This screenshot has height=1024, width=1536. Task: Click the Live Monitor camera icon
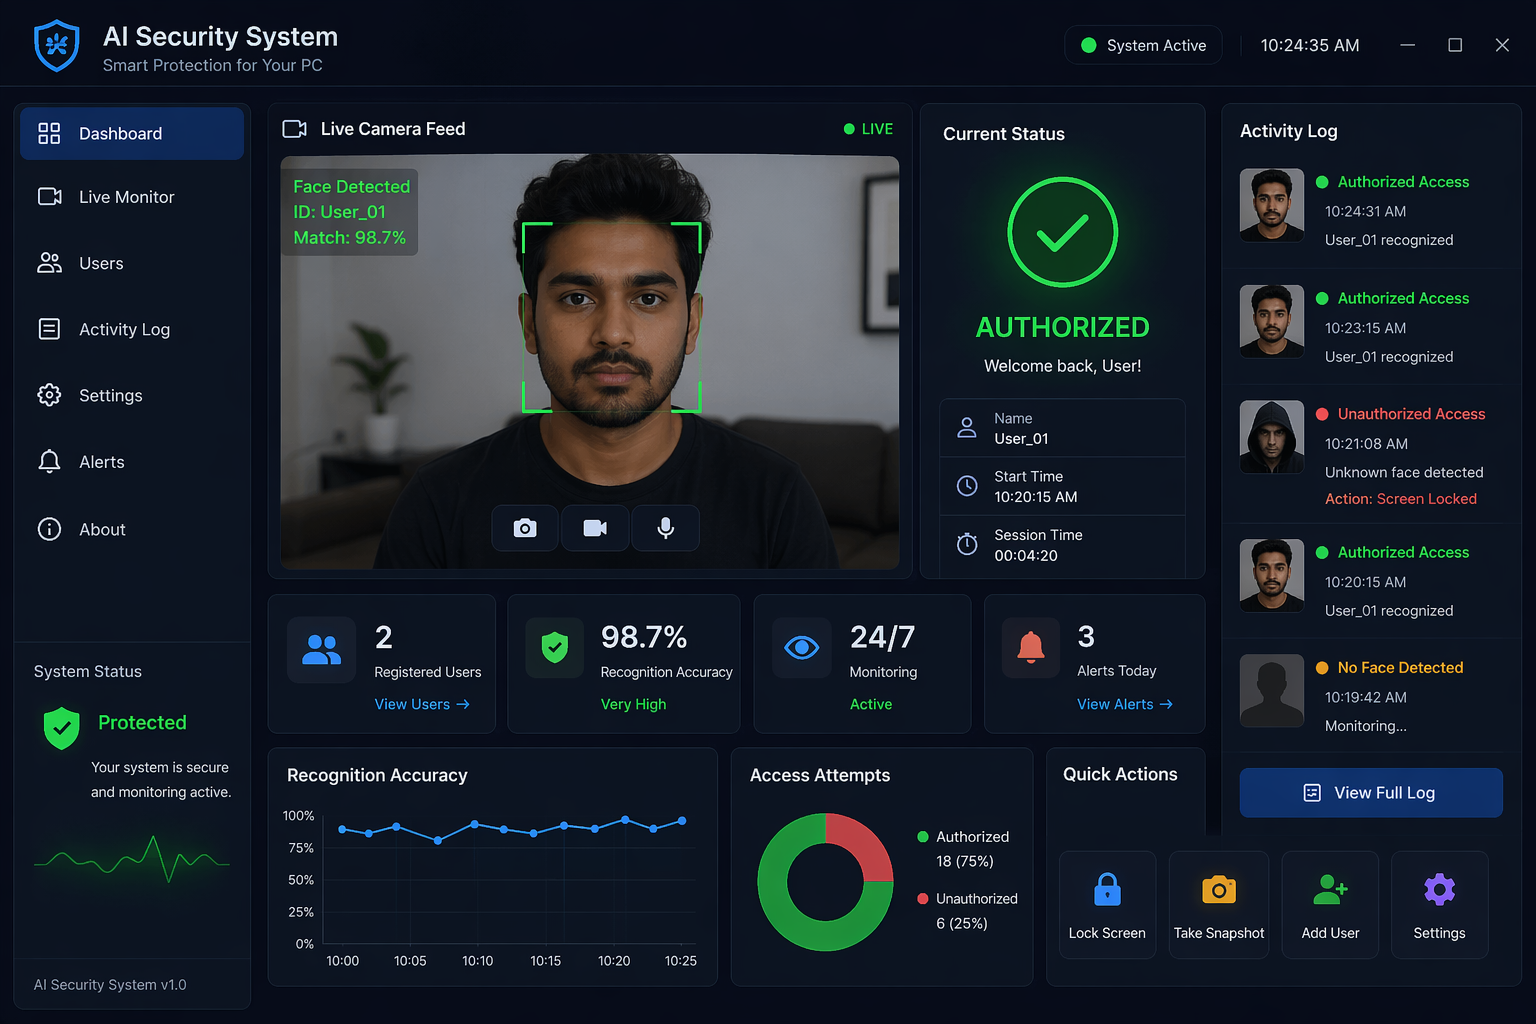point(49,196)
